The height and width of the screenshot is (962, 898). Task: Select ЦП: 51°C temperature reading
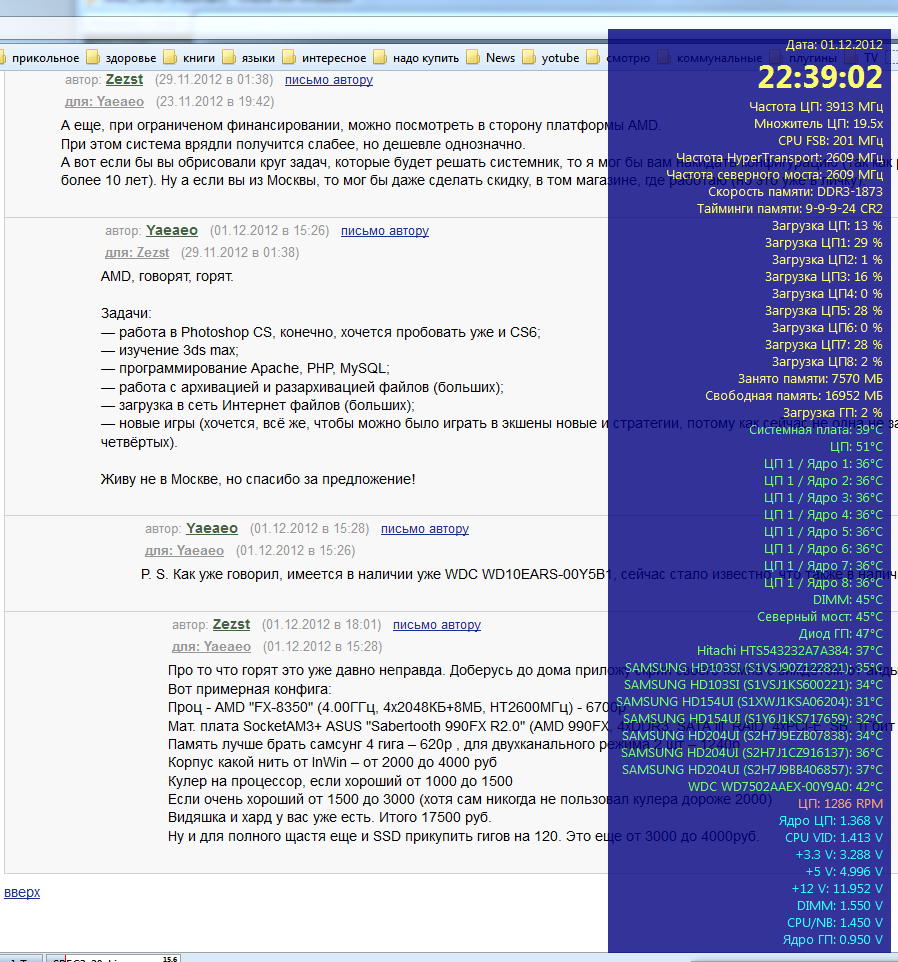coord(856,447)
